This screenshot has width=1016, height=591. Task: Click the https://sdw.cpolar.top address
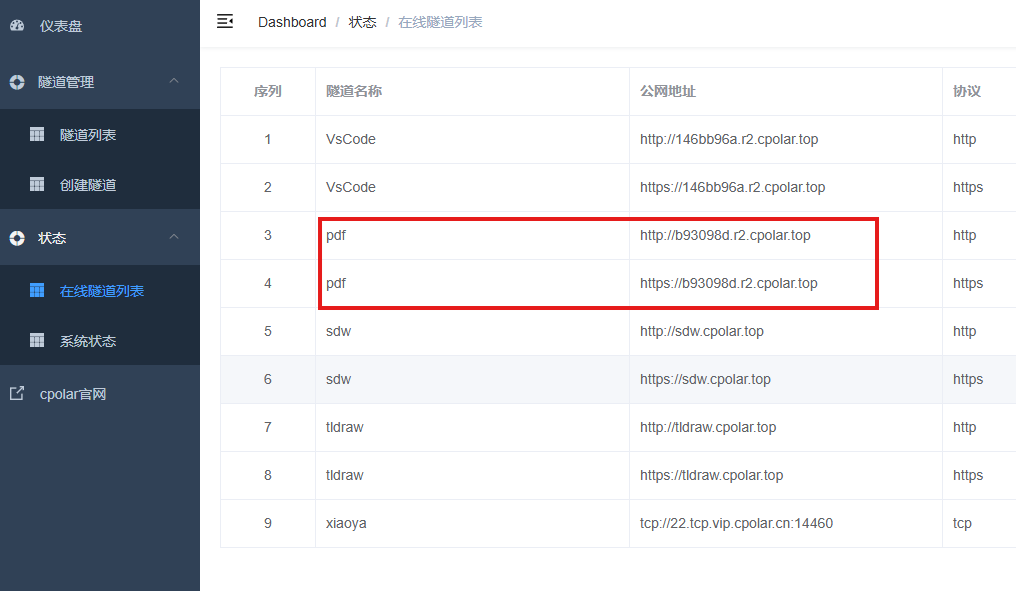(x=705, y=379)
